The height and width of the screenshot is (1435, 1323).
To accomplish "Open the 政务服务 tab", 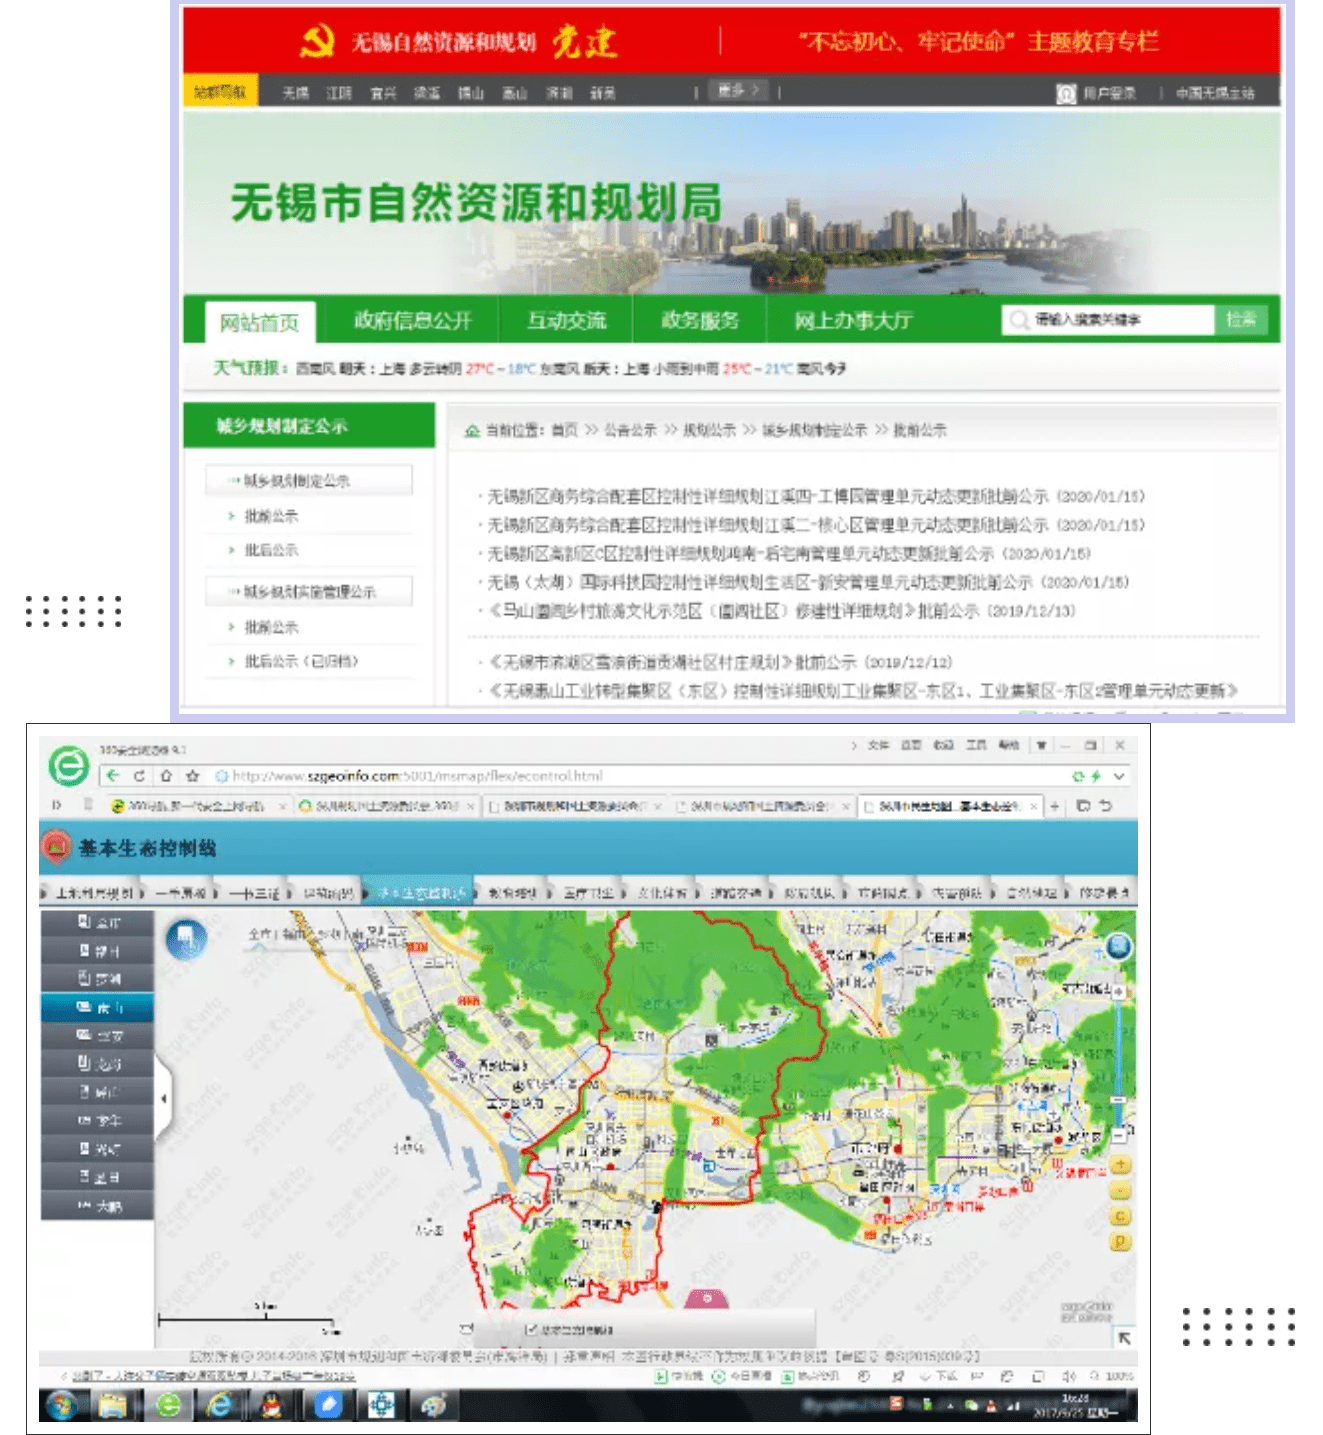I will tap(700, 320).
